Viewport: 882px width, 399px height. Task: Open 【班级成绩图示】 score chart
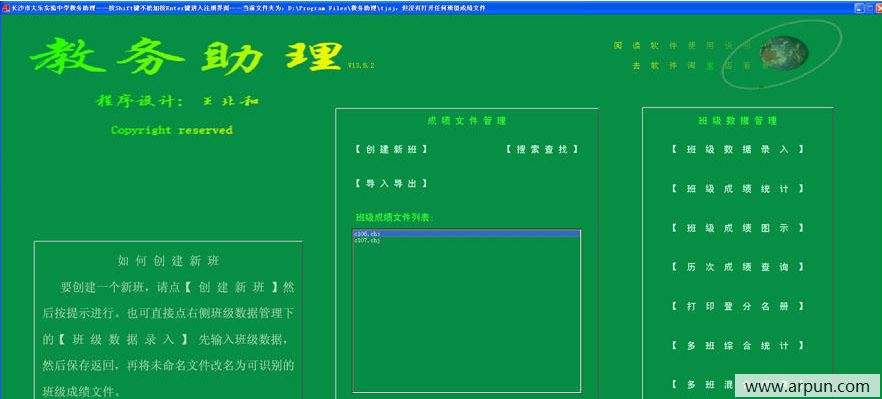coord(737,228)
